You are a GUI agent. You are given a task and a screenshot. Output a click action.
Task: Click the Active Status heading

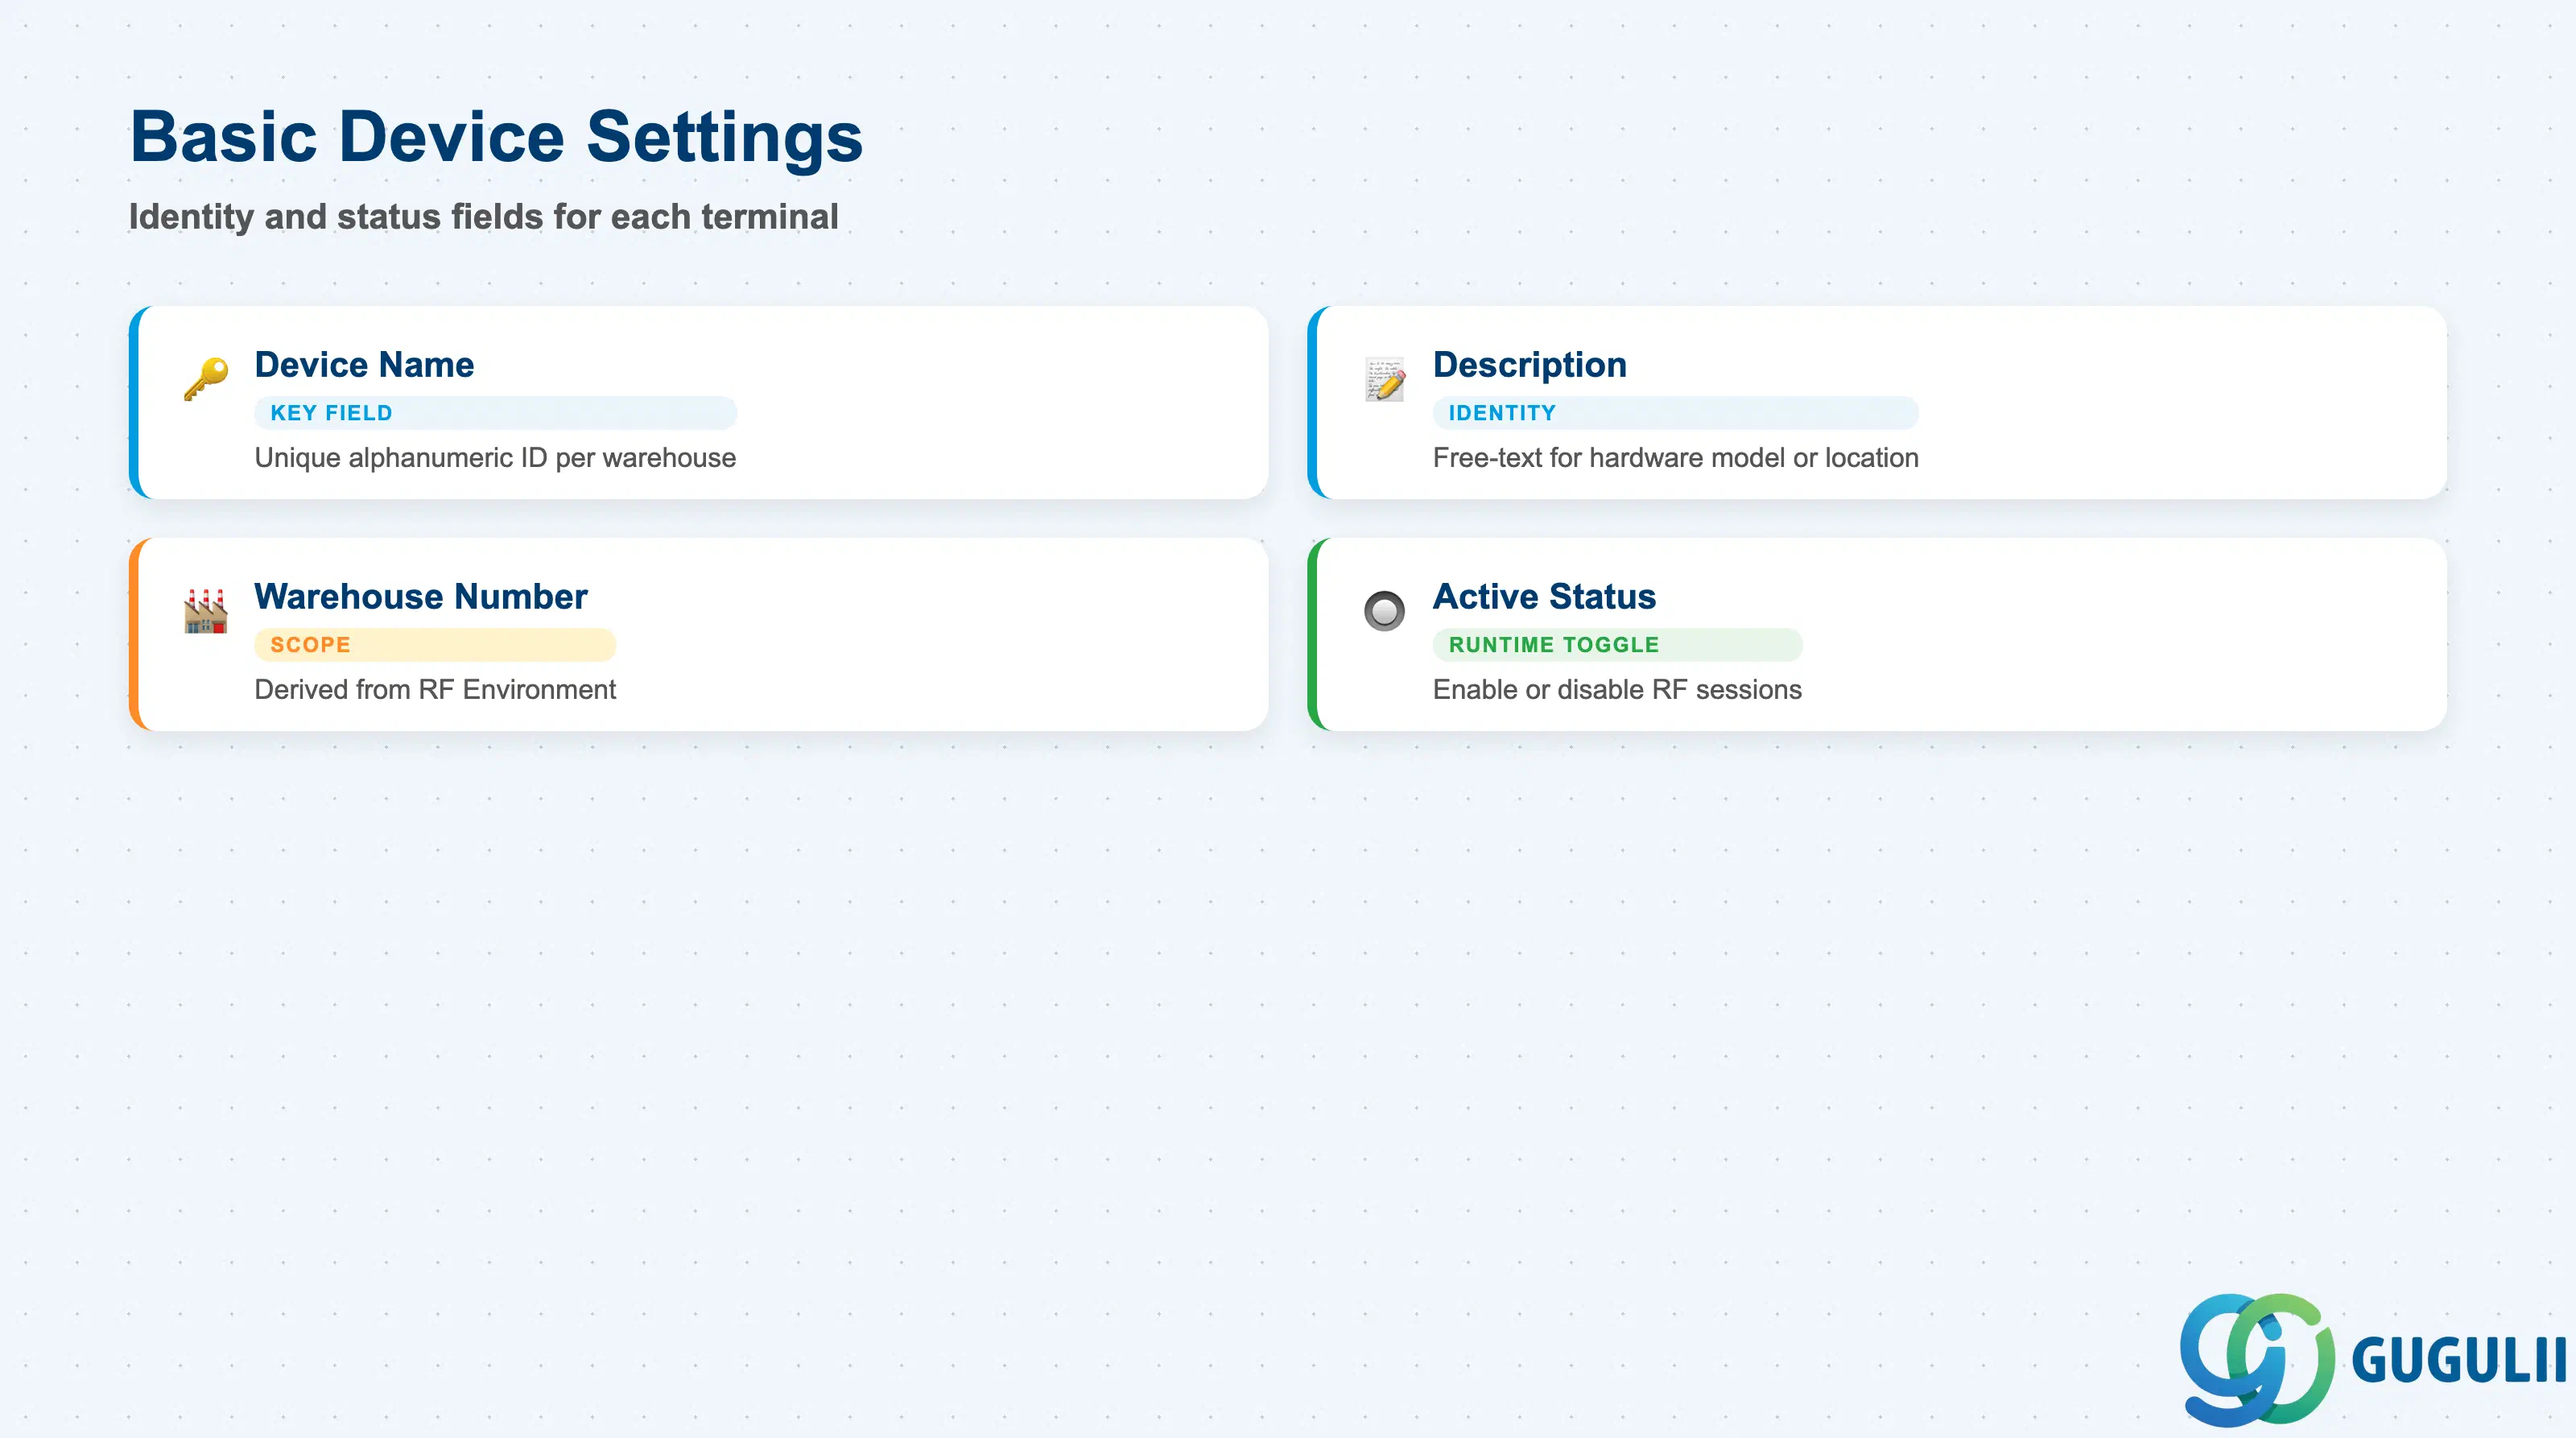[1545, 597]
